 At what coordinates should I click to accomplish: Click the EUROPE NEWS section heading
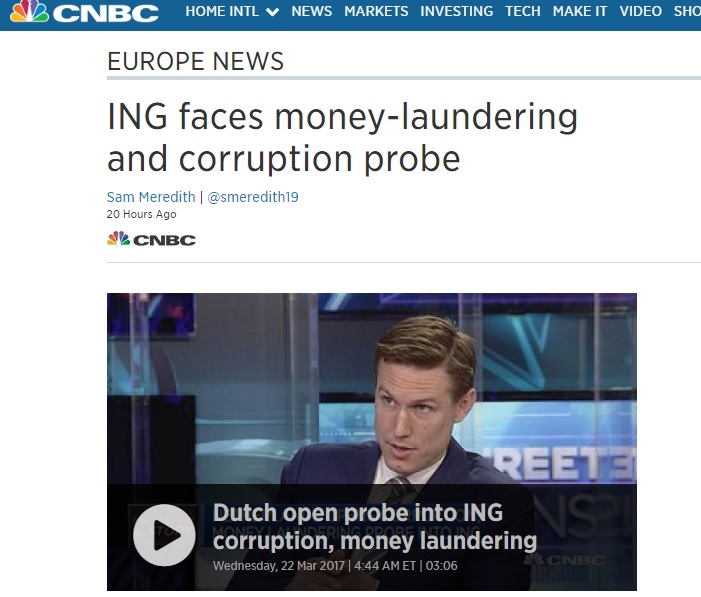(195, 61)
